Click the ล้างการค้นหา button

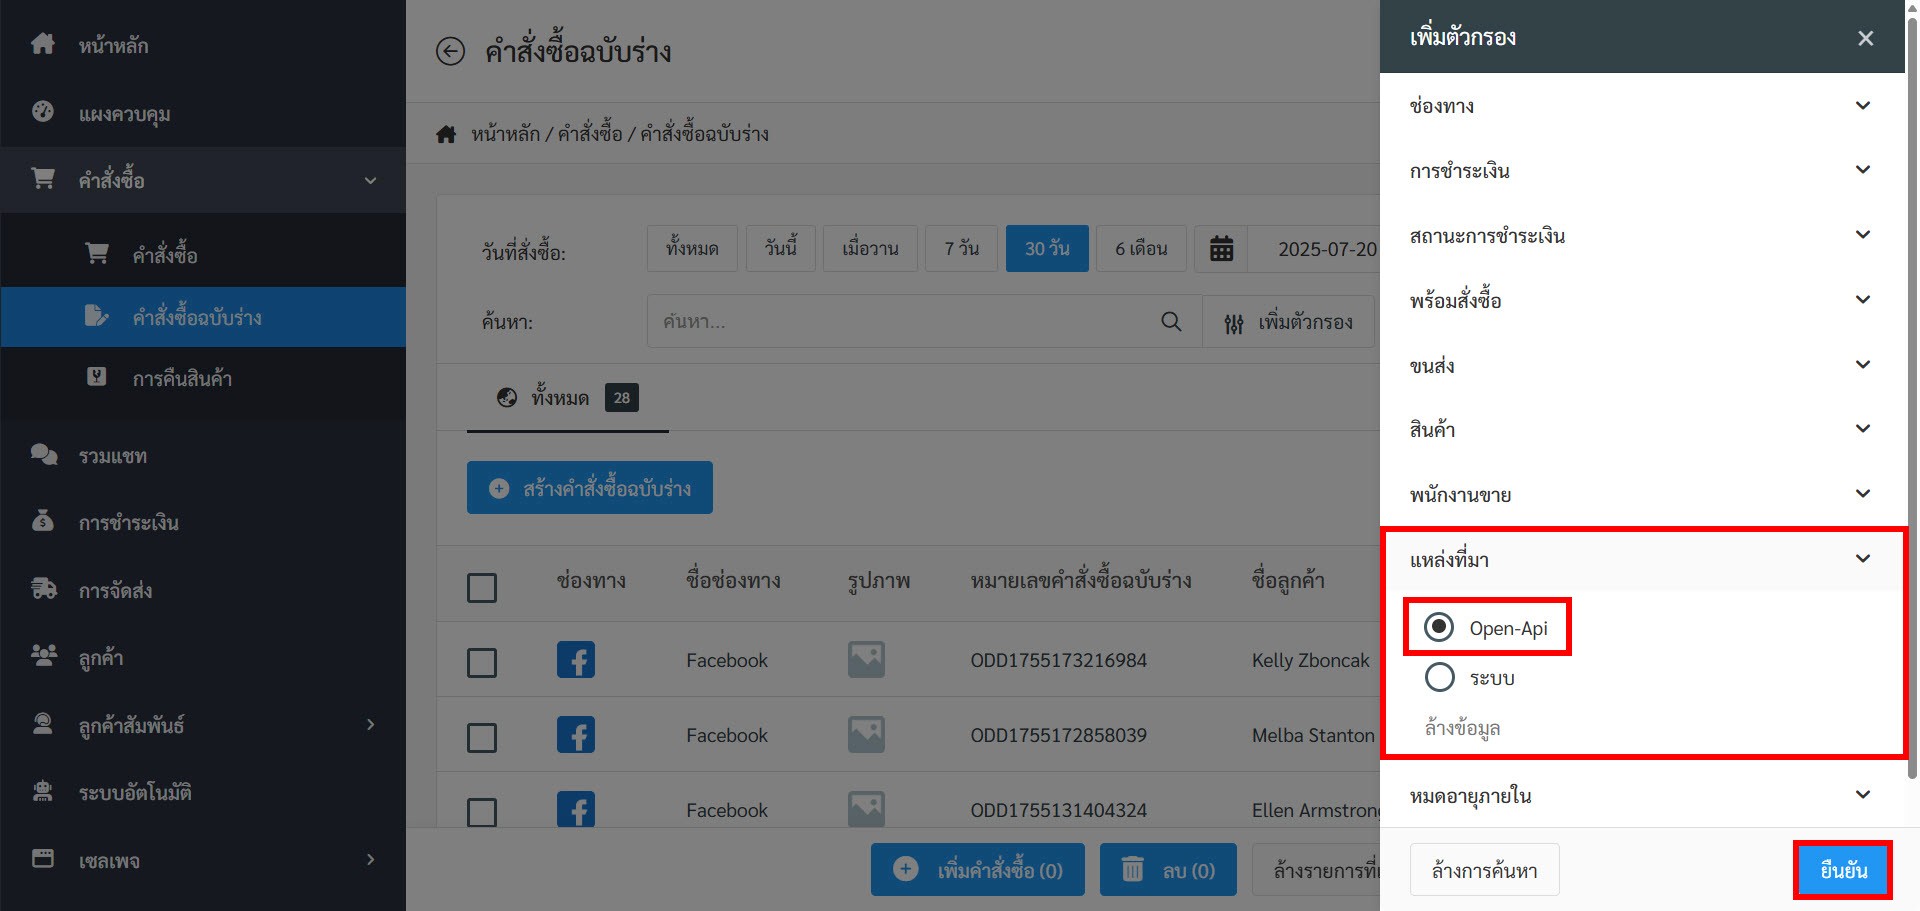coord(1484,870)
